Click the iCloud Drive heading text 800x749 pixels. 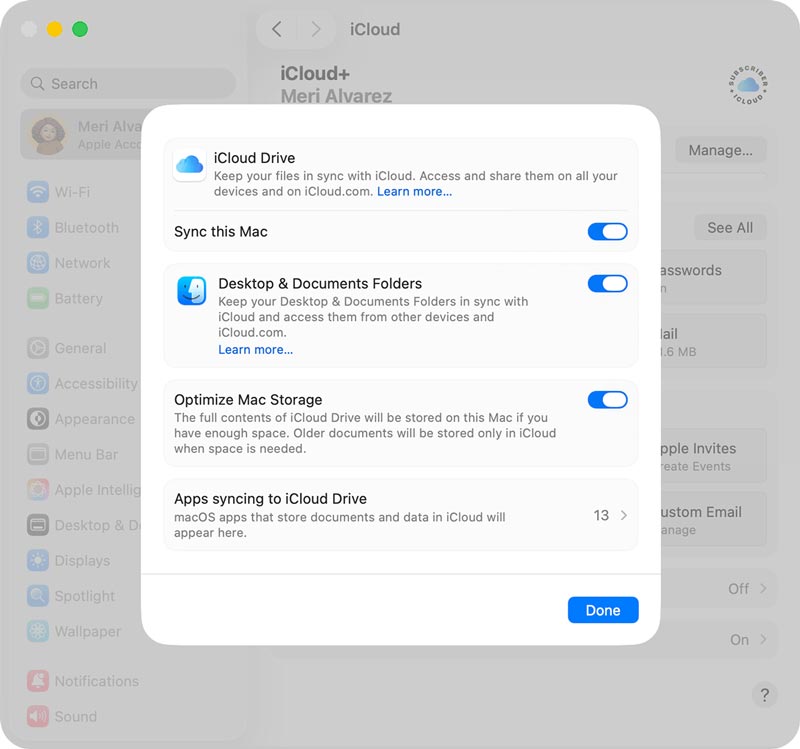(x=254, y=158)
